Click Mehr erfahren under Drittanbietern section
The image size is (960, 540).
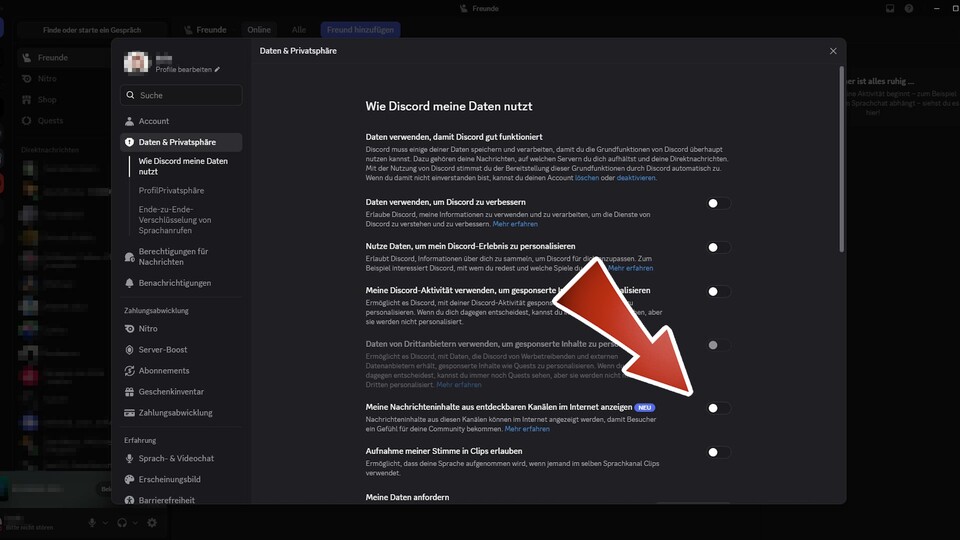pos(459,384)
